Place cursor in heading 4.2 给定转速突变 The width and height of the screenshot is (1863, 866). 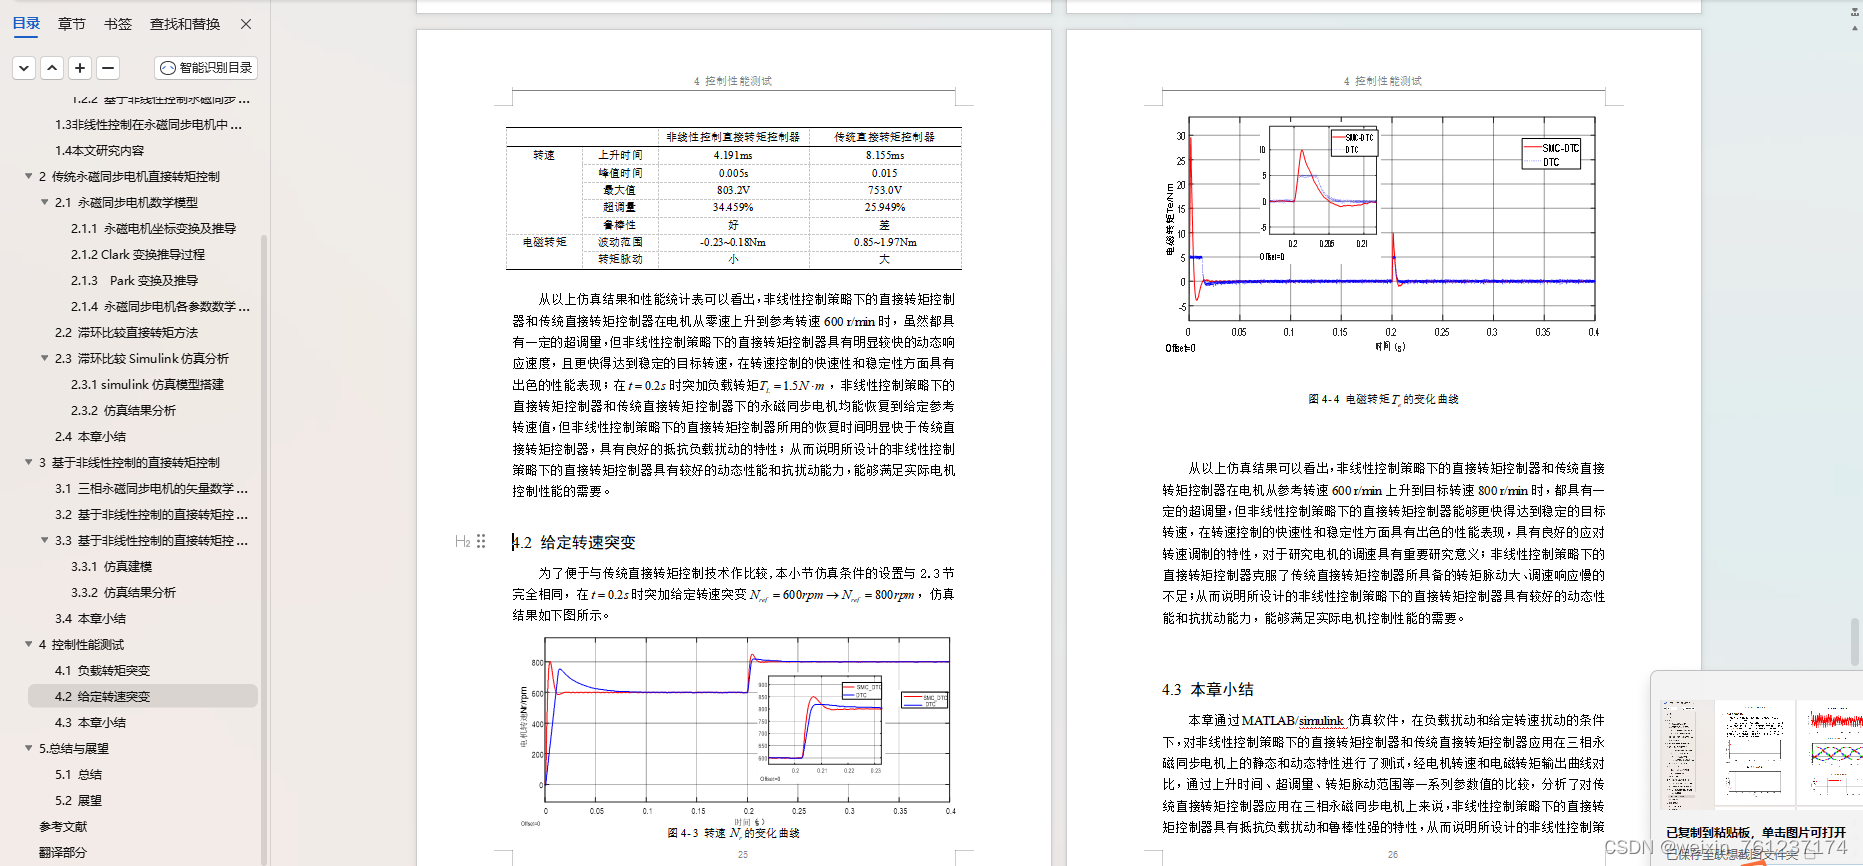tap(574, 542)
